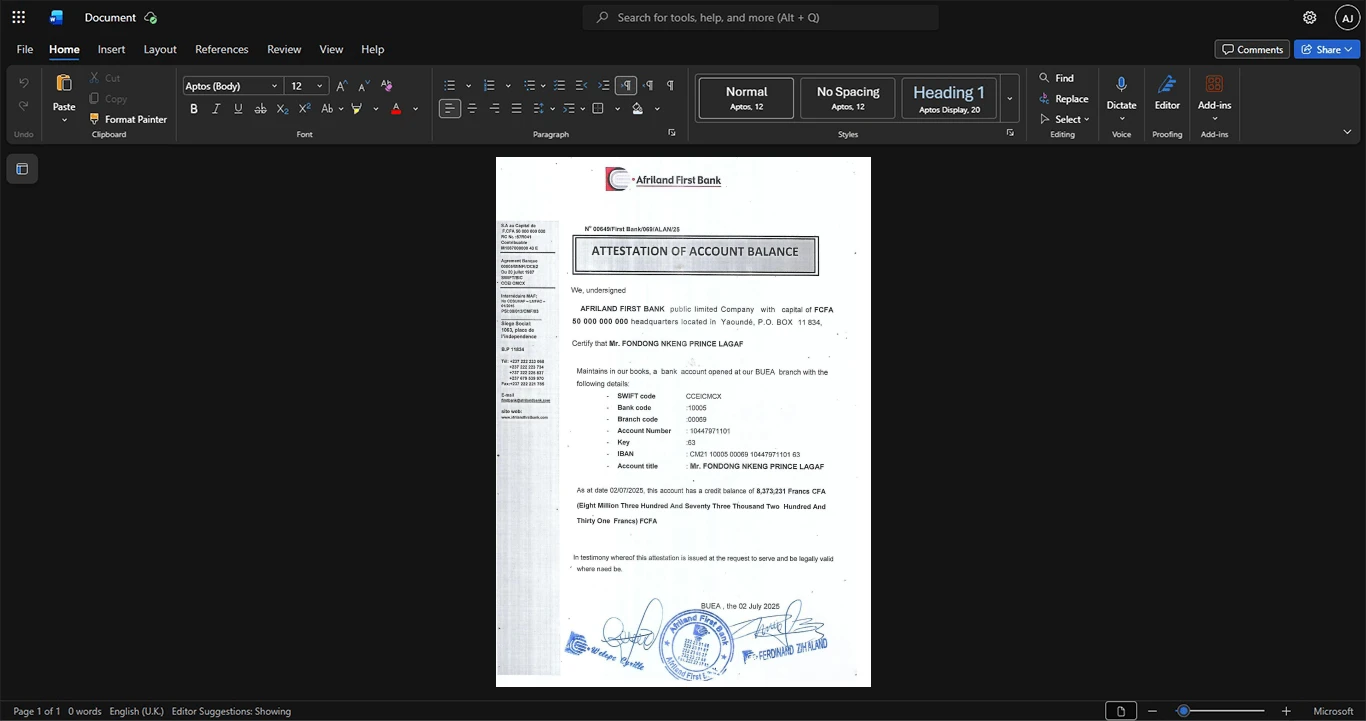The width and height of the screenshot is (1366, 721).
Task: Open the font size dropdown showing 12
Action: pyautogui.click(x=307, y=86)
